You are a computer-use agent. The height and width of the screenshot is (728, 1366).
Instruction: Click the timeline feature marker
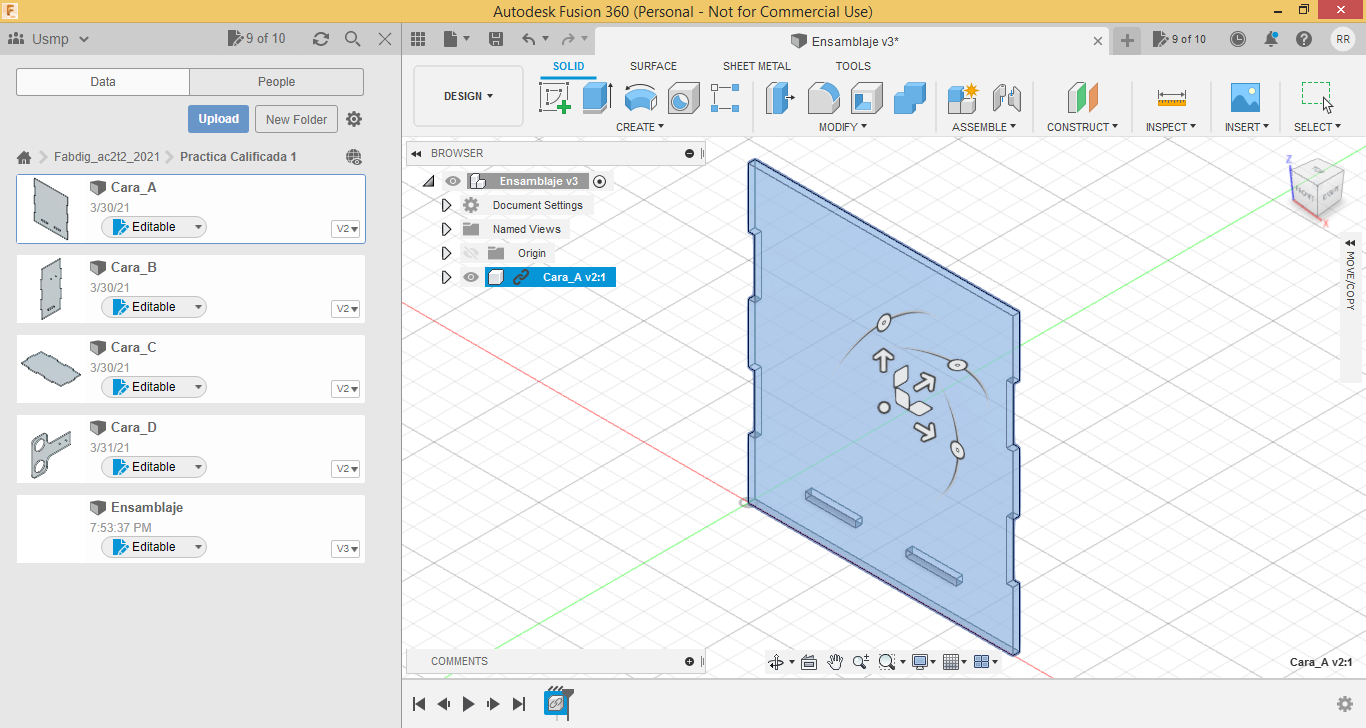click(555, 703)
